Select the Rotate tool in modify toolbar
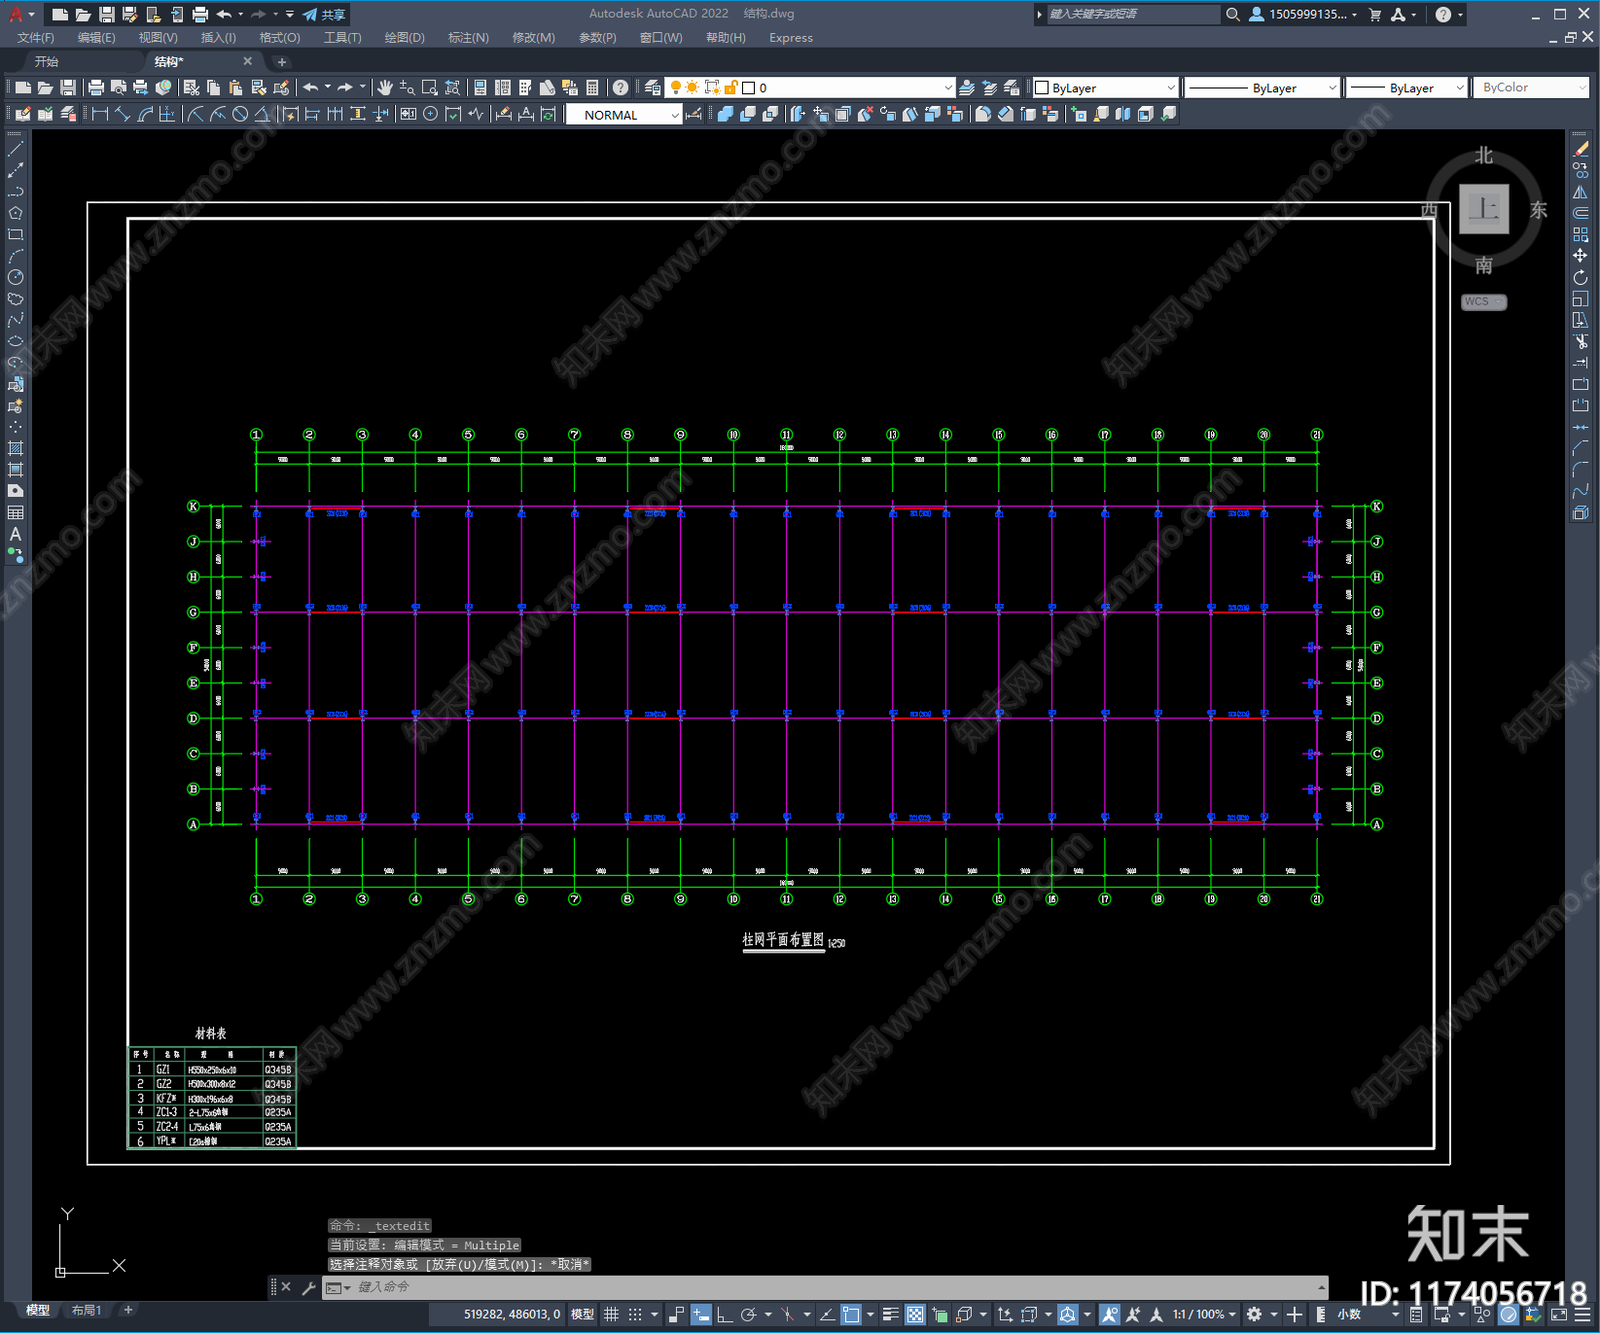1600x1333 pixels. click(1580, 277)
